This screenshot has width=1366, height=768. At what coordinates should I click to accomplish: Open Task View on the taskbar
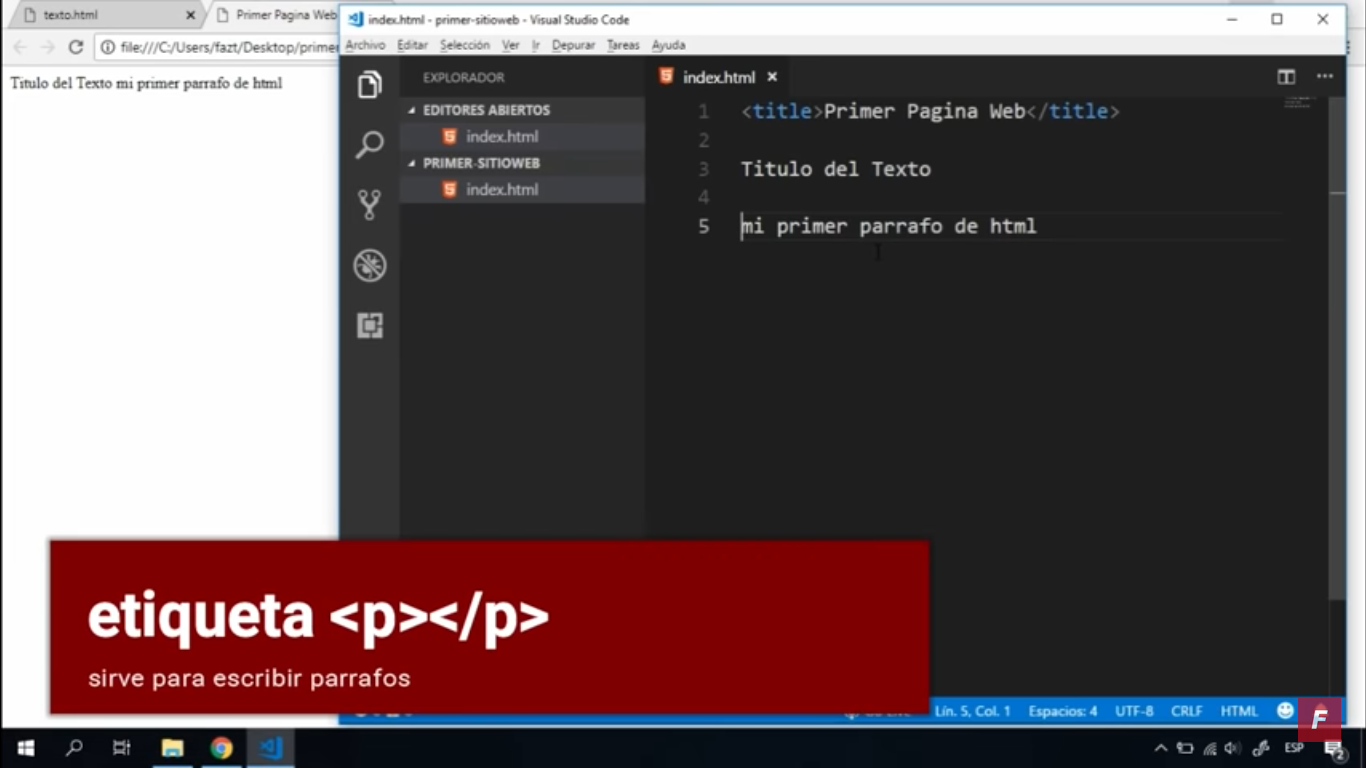(122, 748)
